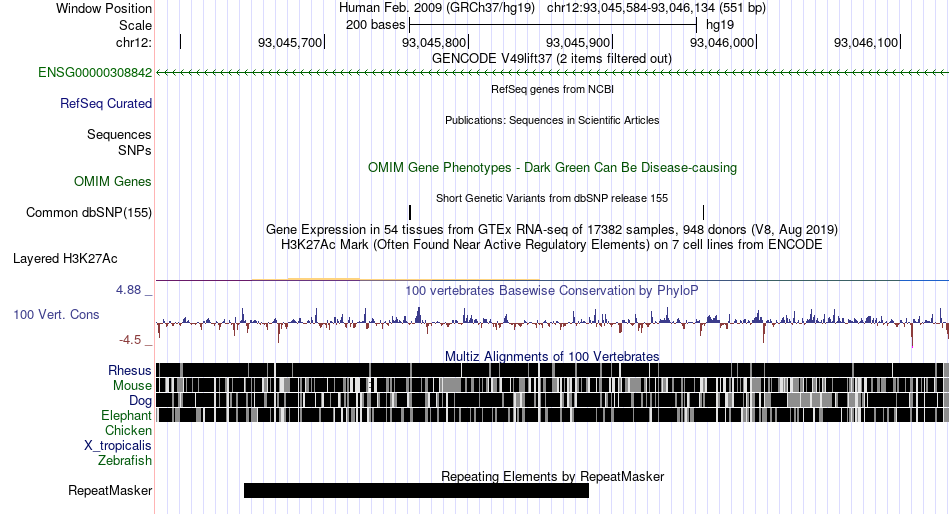Click the 93,045,800 ruler position
950x514 pixels.
(x=434, y=42)
